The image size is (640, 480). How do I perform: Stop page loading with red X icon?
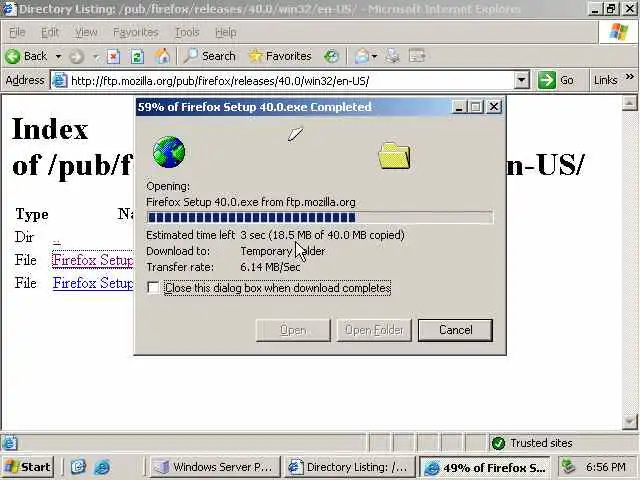click(x=113, y=56)
